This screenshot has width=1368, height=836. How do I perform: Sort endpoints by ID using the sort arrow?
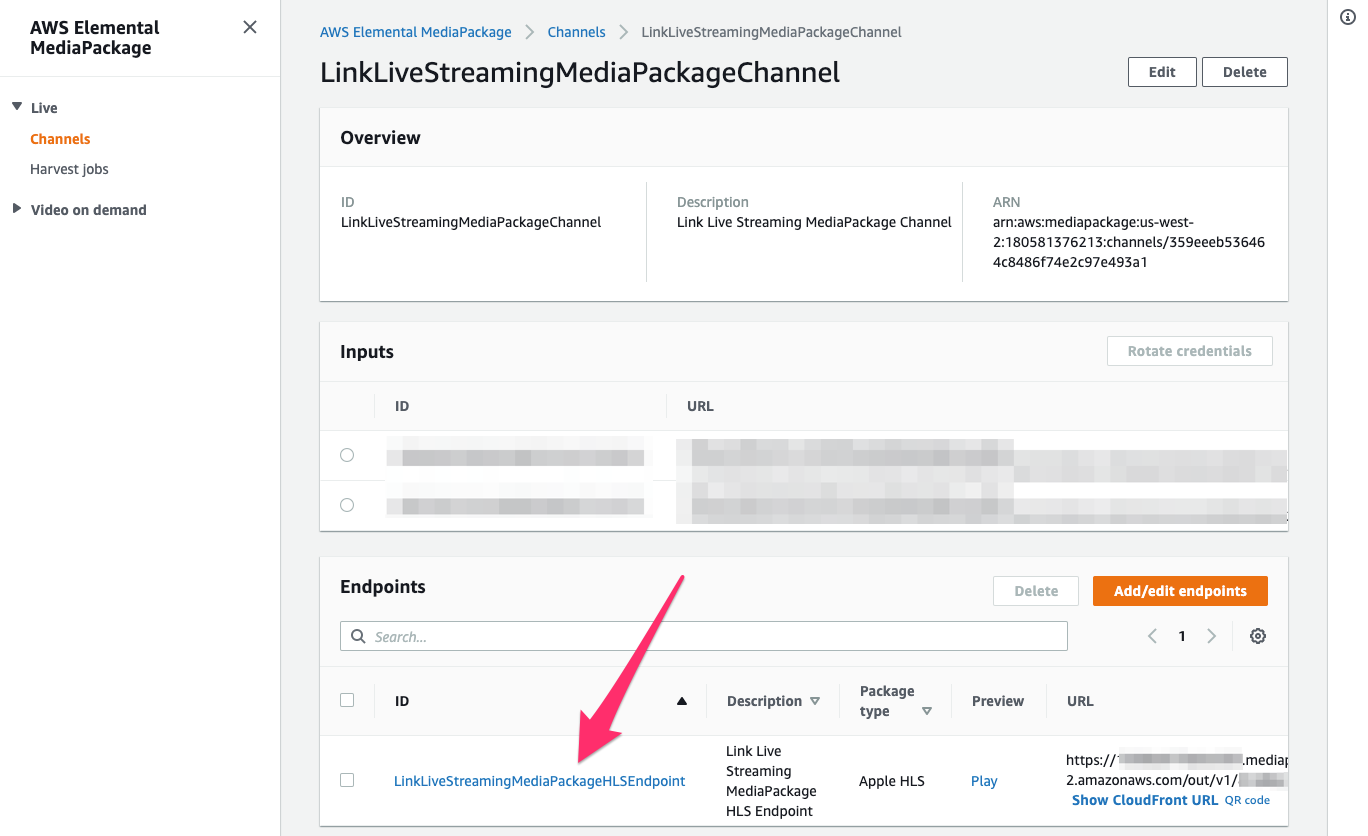pos(684,701)
